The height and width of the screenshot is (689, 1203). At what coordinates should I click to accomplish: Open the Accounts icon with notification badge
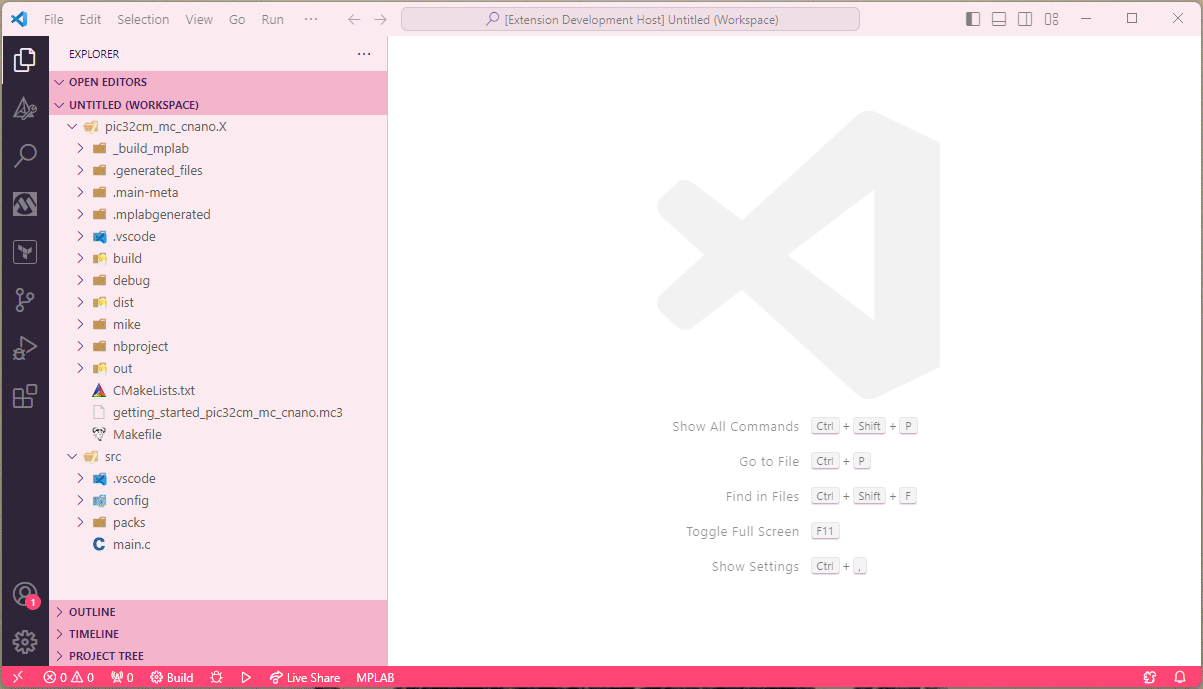[25, 595]
